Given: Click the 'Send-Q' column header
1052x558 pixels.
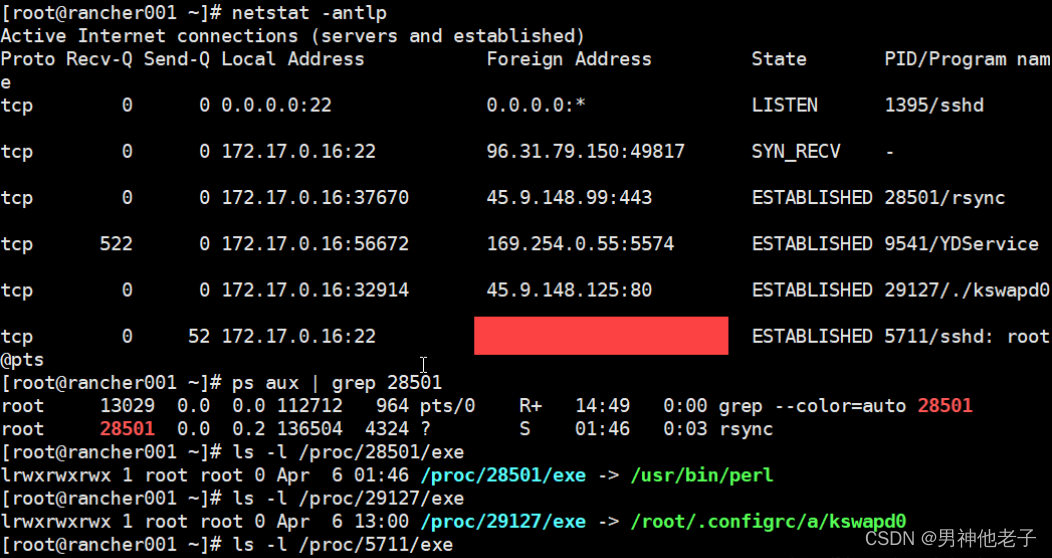Looking at the screenshot, I should pyautogui.click(x=176, y=59).
